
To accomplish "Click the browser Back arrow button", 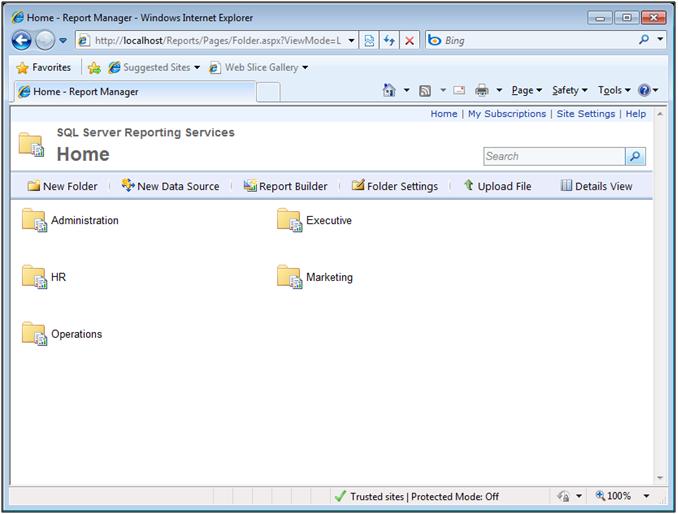I will coord(21,41).
